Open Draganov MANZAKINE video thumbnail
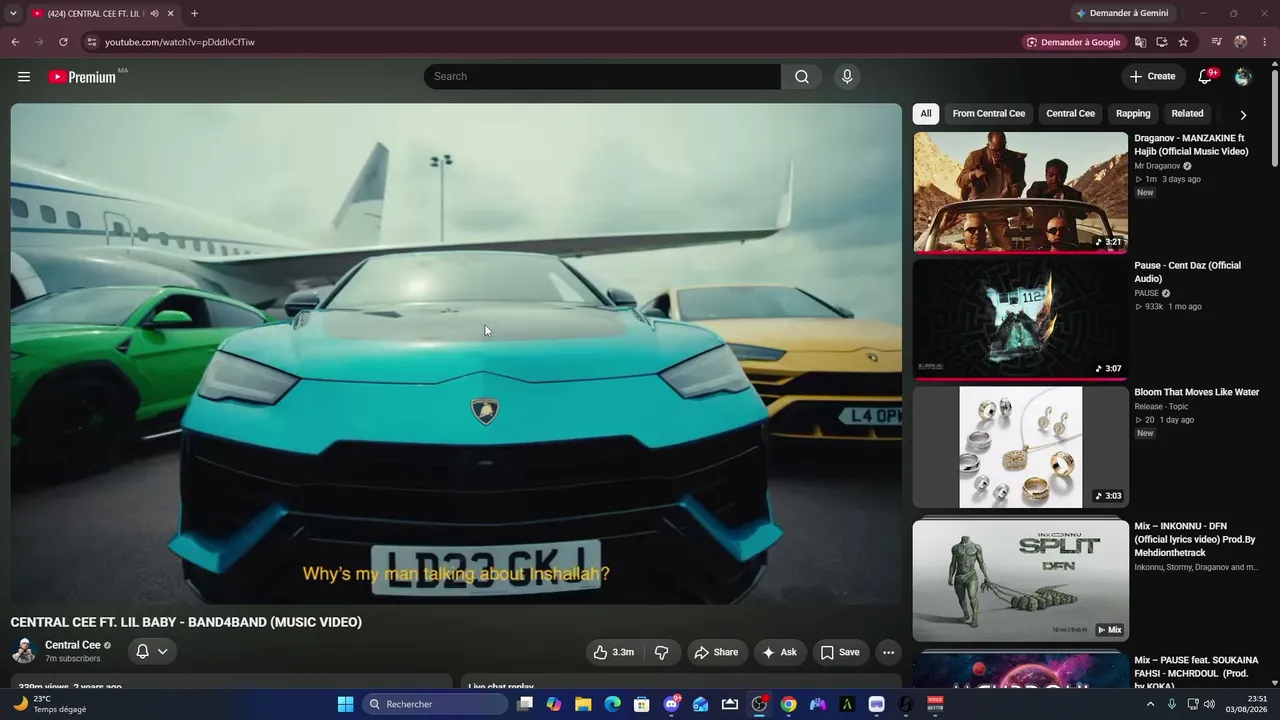Viewport: 1280px width, 720px height. (1020, 192)
